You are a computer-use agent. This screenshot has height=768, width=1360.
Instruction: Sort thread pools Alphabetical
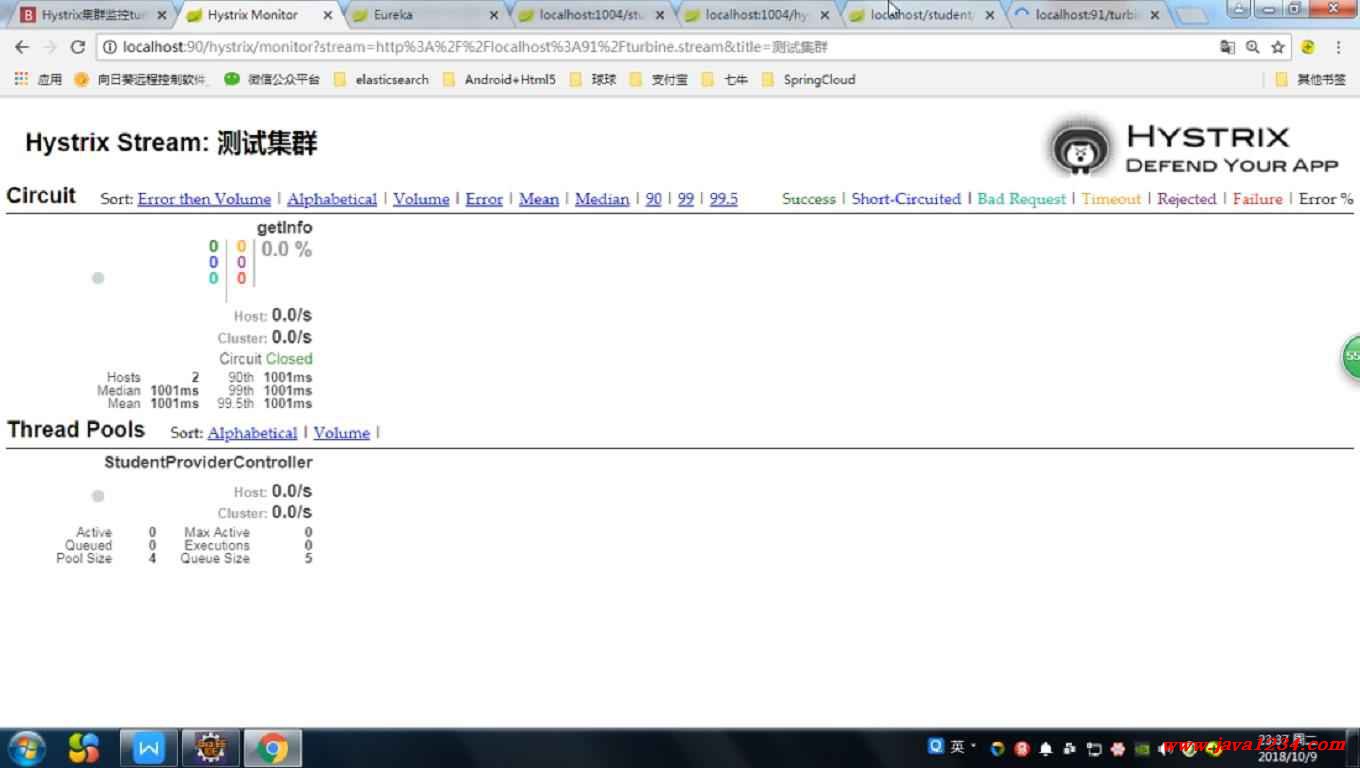[x=252, y=433]
